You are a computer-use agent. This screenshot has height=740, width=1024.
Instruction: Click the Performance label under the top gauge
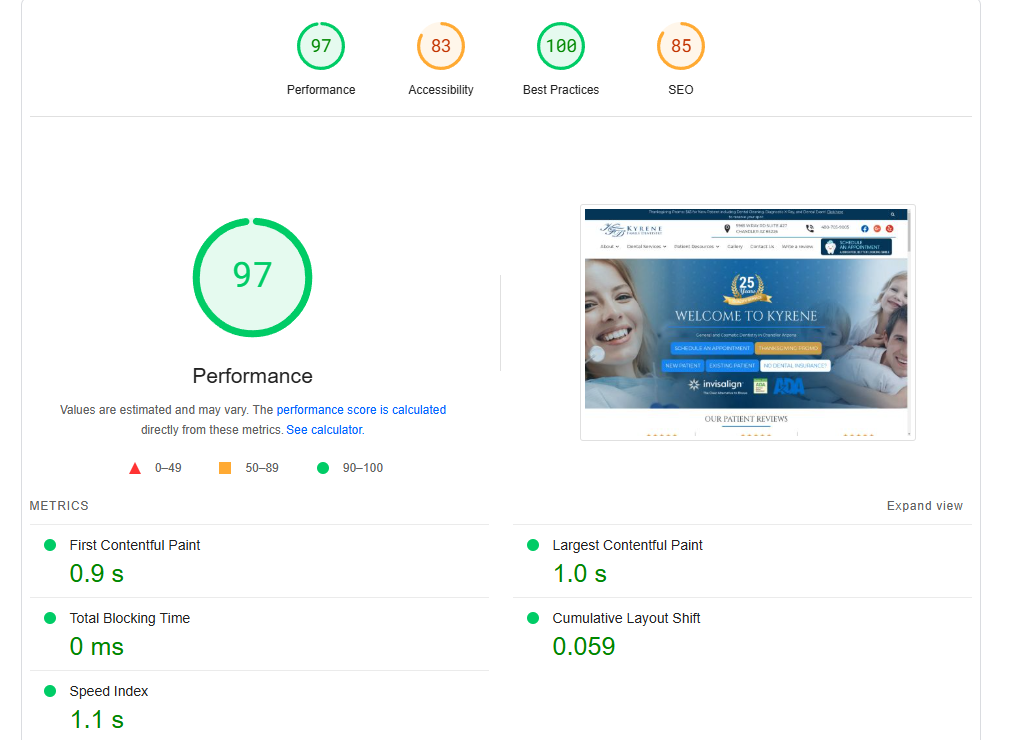[321, 89]
